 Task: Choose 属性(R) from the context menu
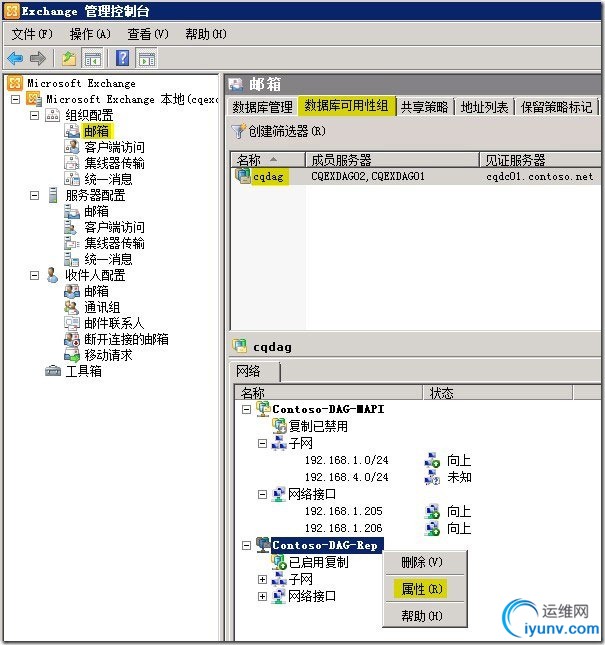click(422, 589)
